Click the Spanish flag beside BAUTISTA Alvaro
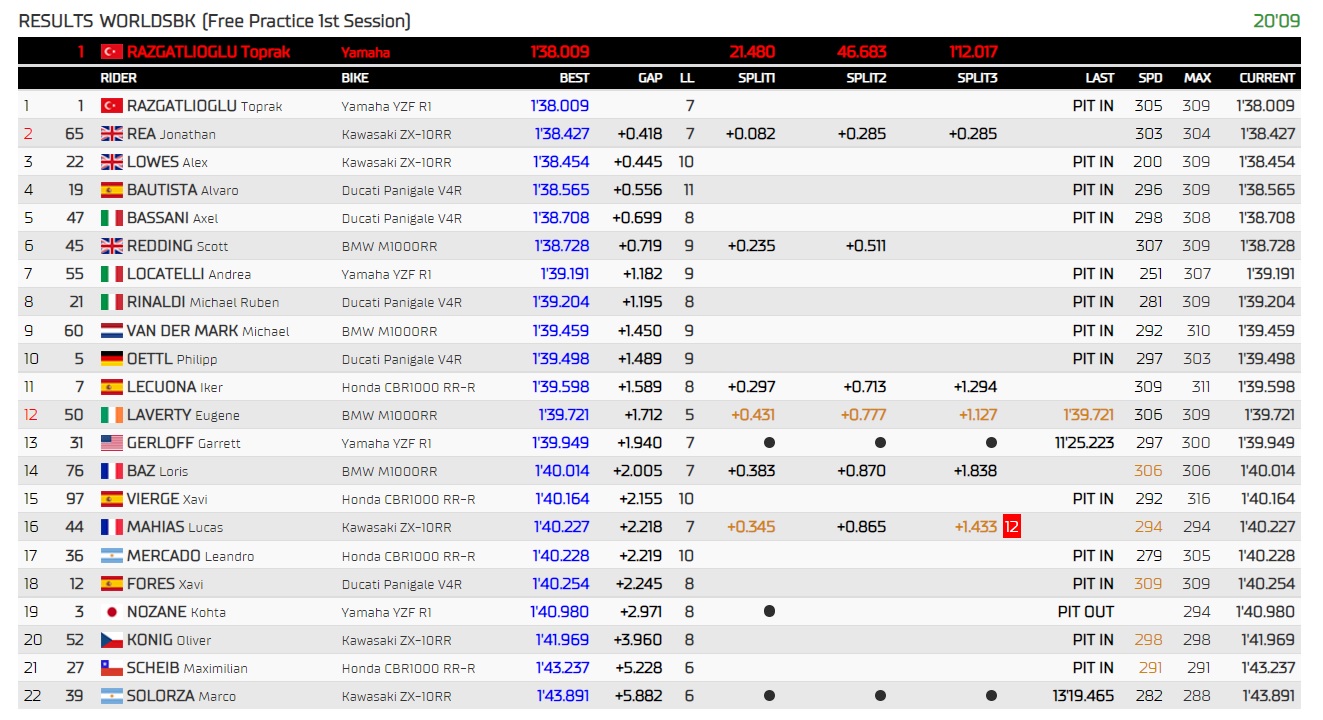The height and width of the screenshot is (720, 1323). coord(111,190)
